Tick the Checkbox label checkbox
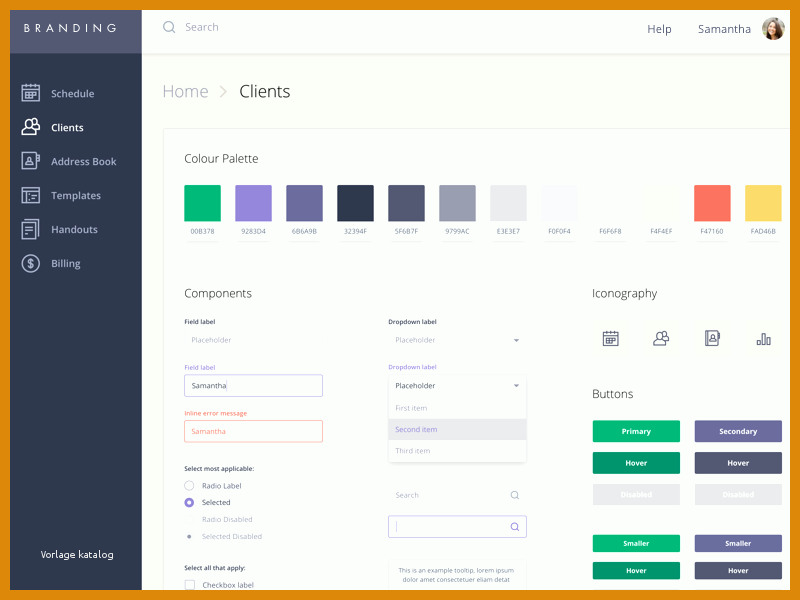The width and height of the screenshot is (800, 600). [190, 585]
